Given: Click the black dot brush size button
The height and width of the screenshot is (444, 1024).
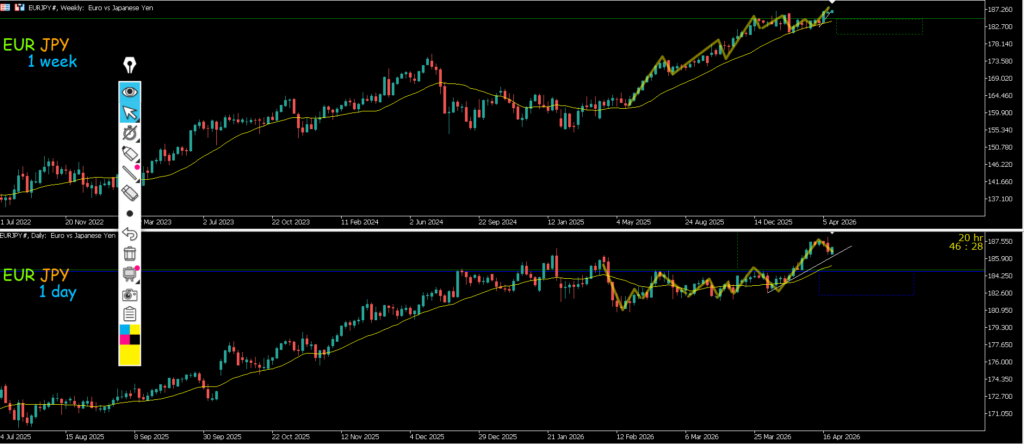Looking at the screenshot, I should coord(130,213).
